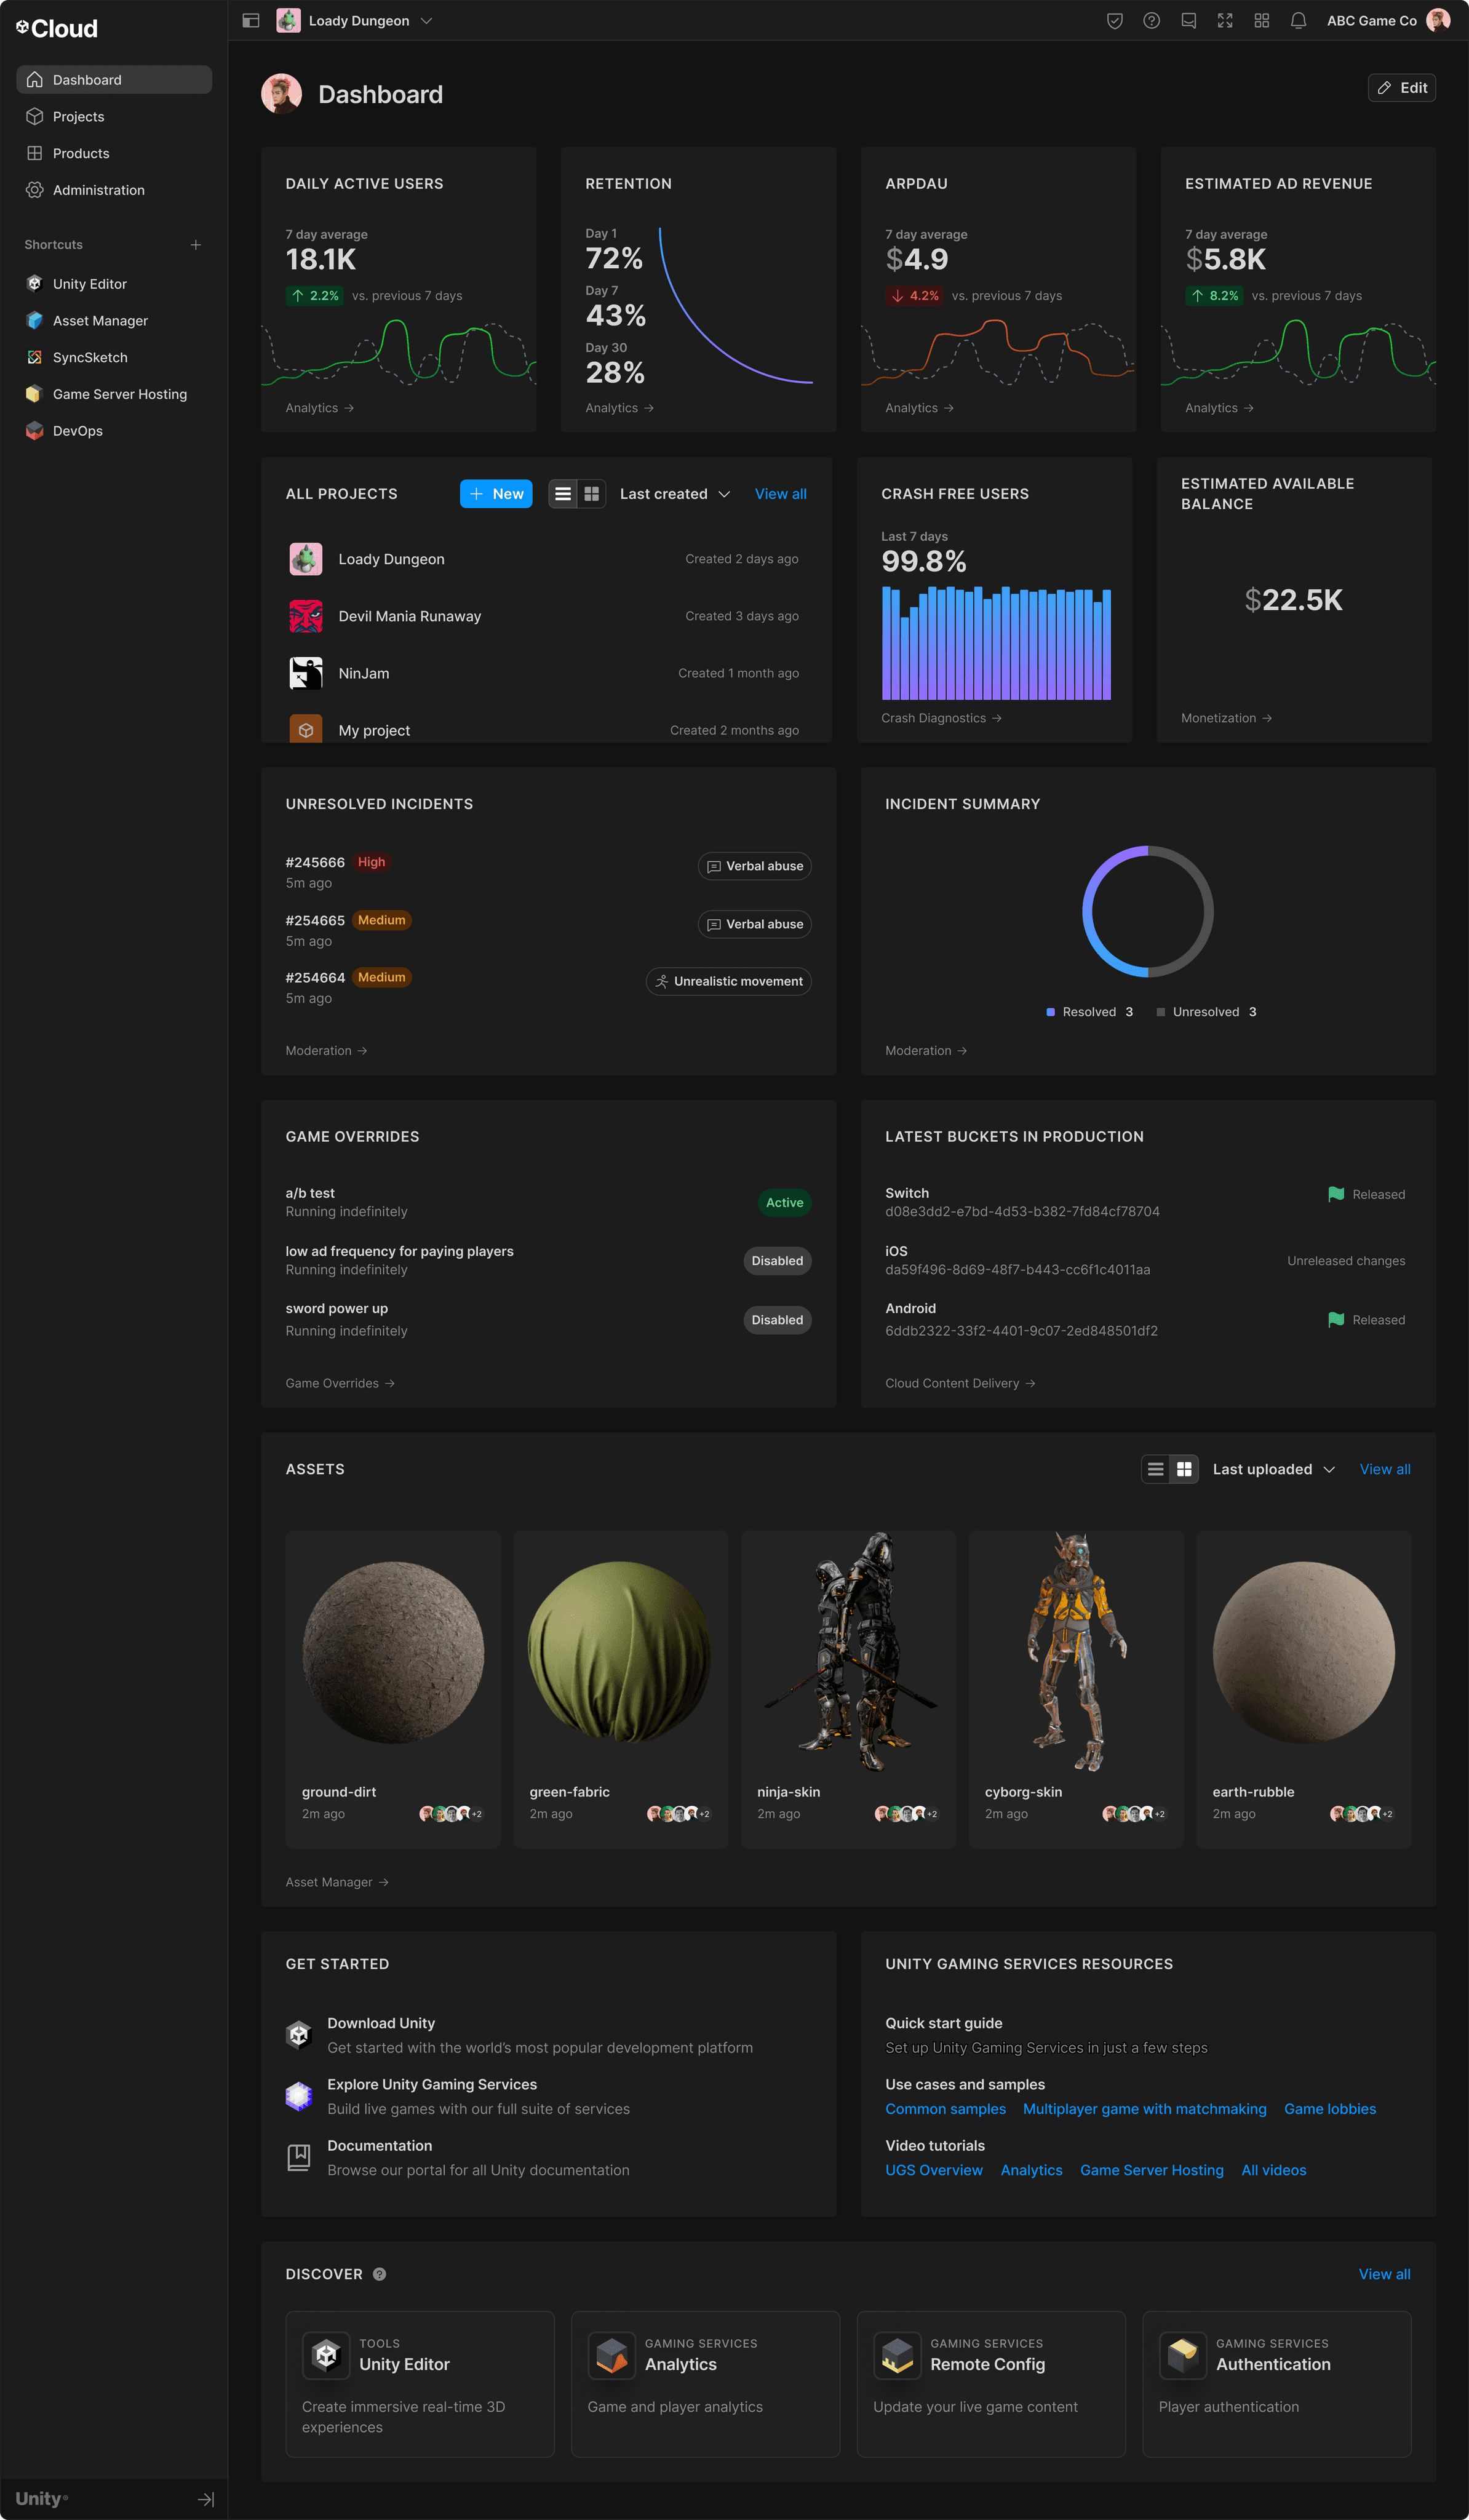Viewport: 1469px width, 2520px height.
Task: Click the Devil Mania Runaway project icon
Action: pos(306,616)
